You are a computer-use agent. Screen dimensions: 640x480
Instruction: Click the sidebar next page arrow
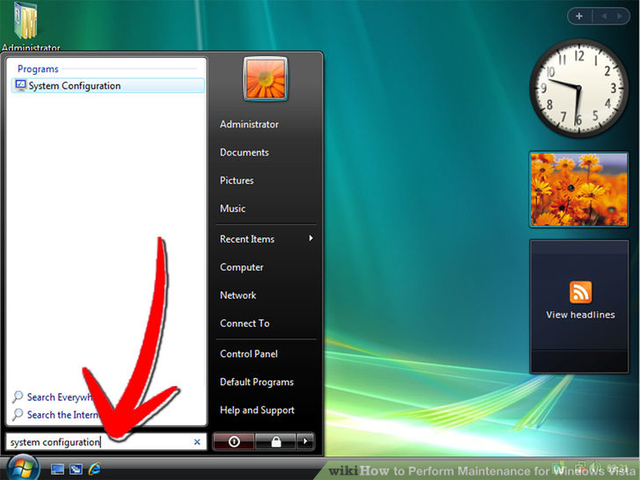point(620,16)
